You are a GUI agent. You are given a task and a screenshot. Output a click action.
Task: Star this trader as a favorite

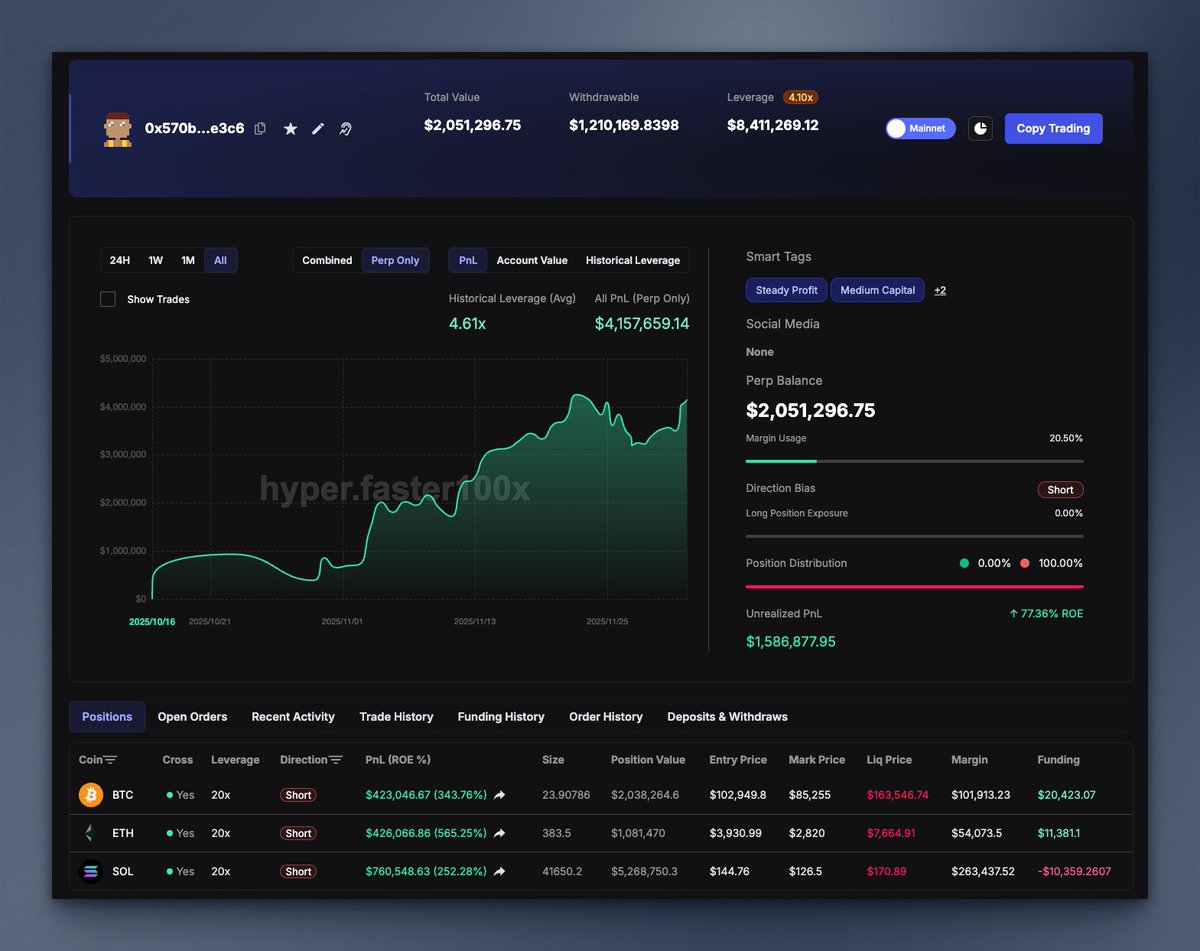click(x=290, y=128)
